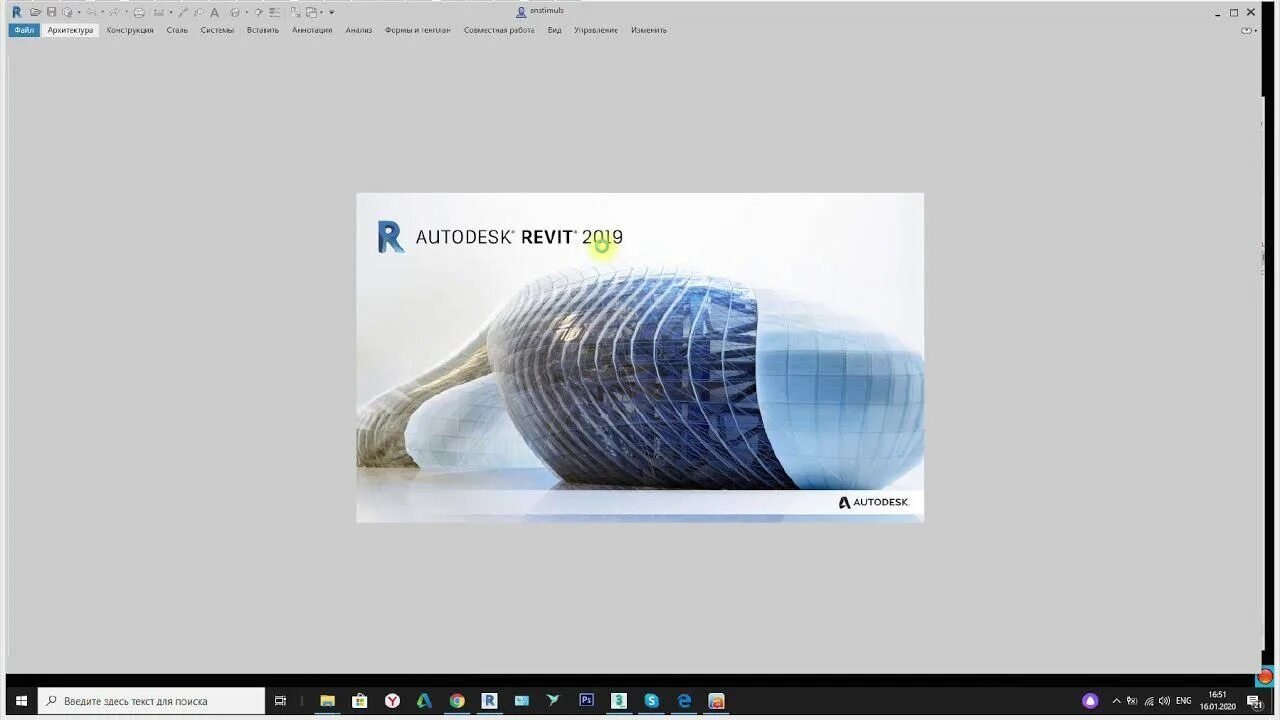Image resolution: width=1280 pixels, height=720 pixels.
Task: Switch to the Вид ribbon tab
Action: click(554, 30)
